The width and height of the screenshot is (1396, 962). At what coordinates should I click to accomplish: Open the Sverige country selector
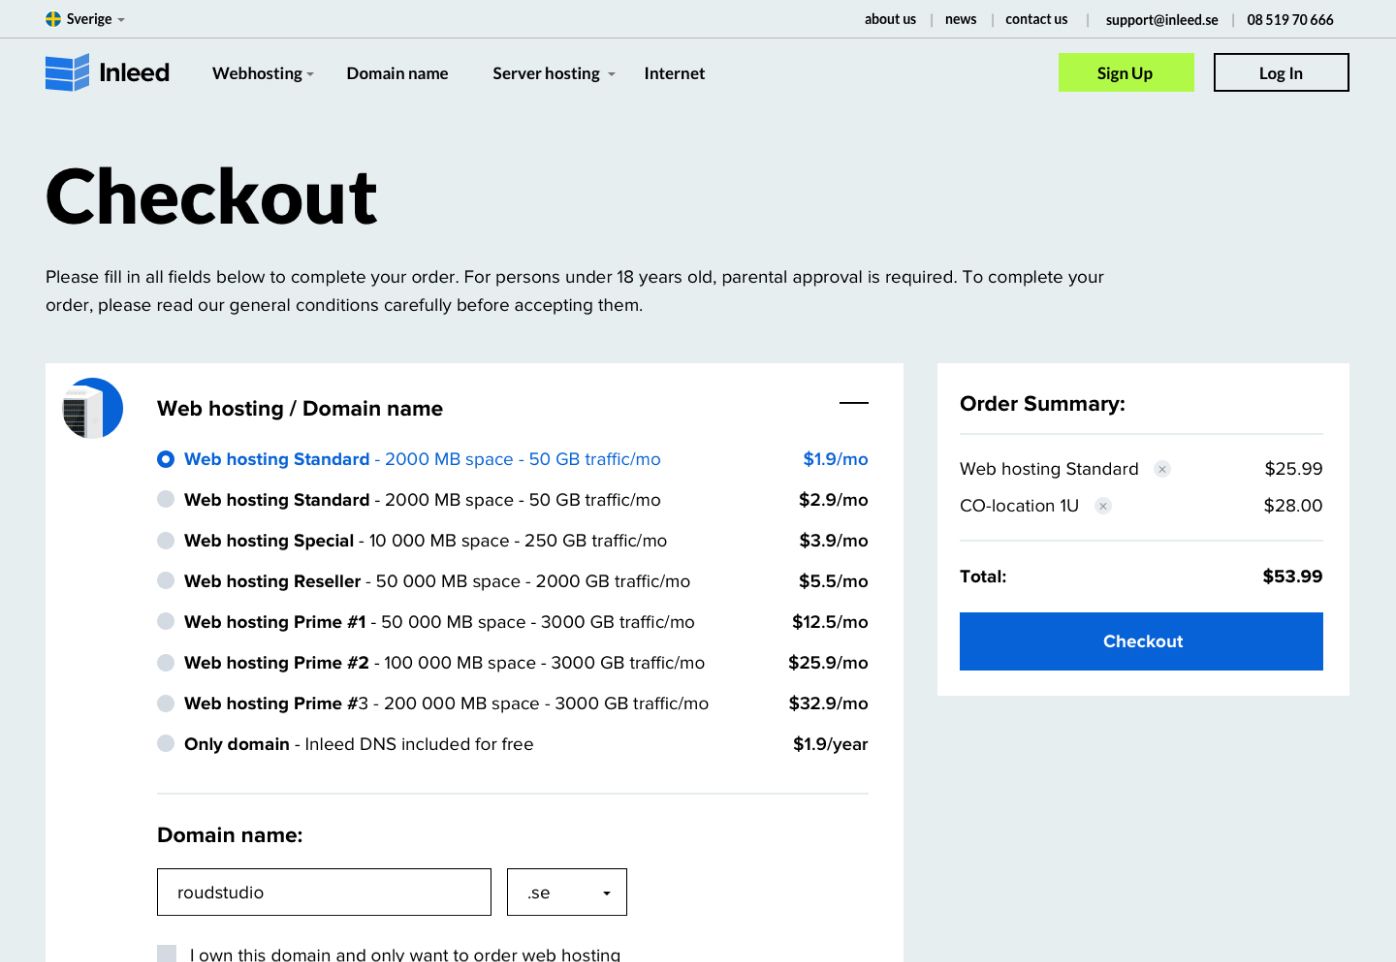tap(85, 18)
